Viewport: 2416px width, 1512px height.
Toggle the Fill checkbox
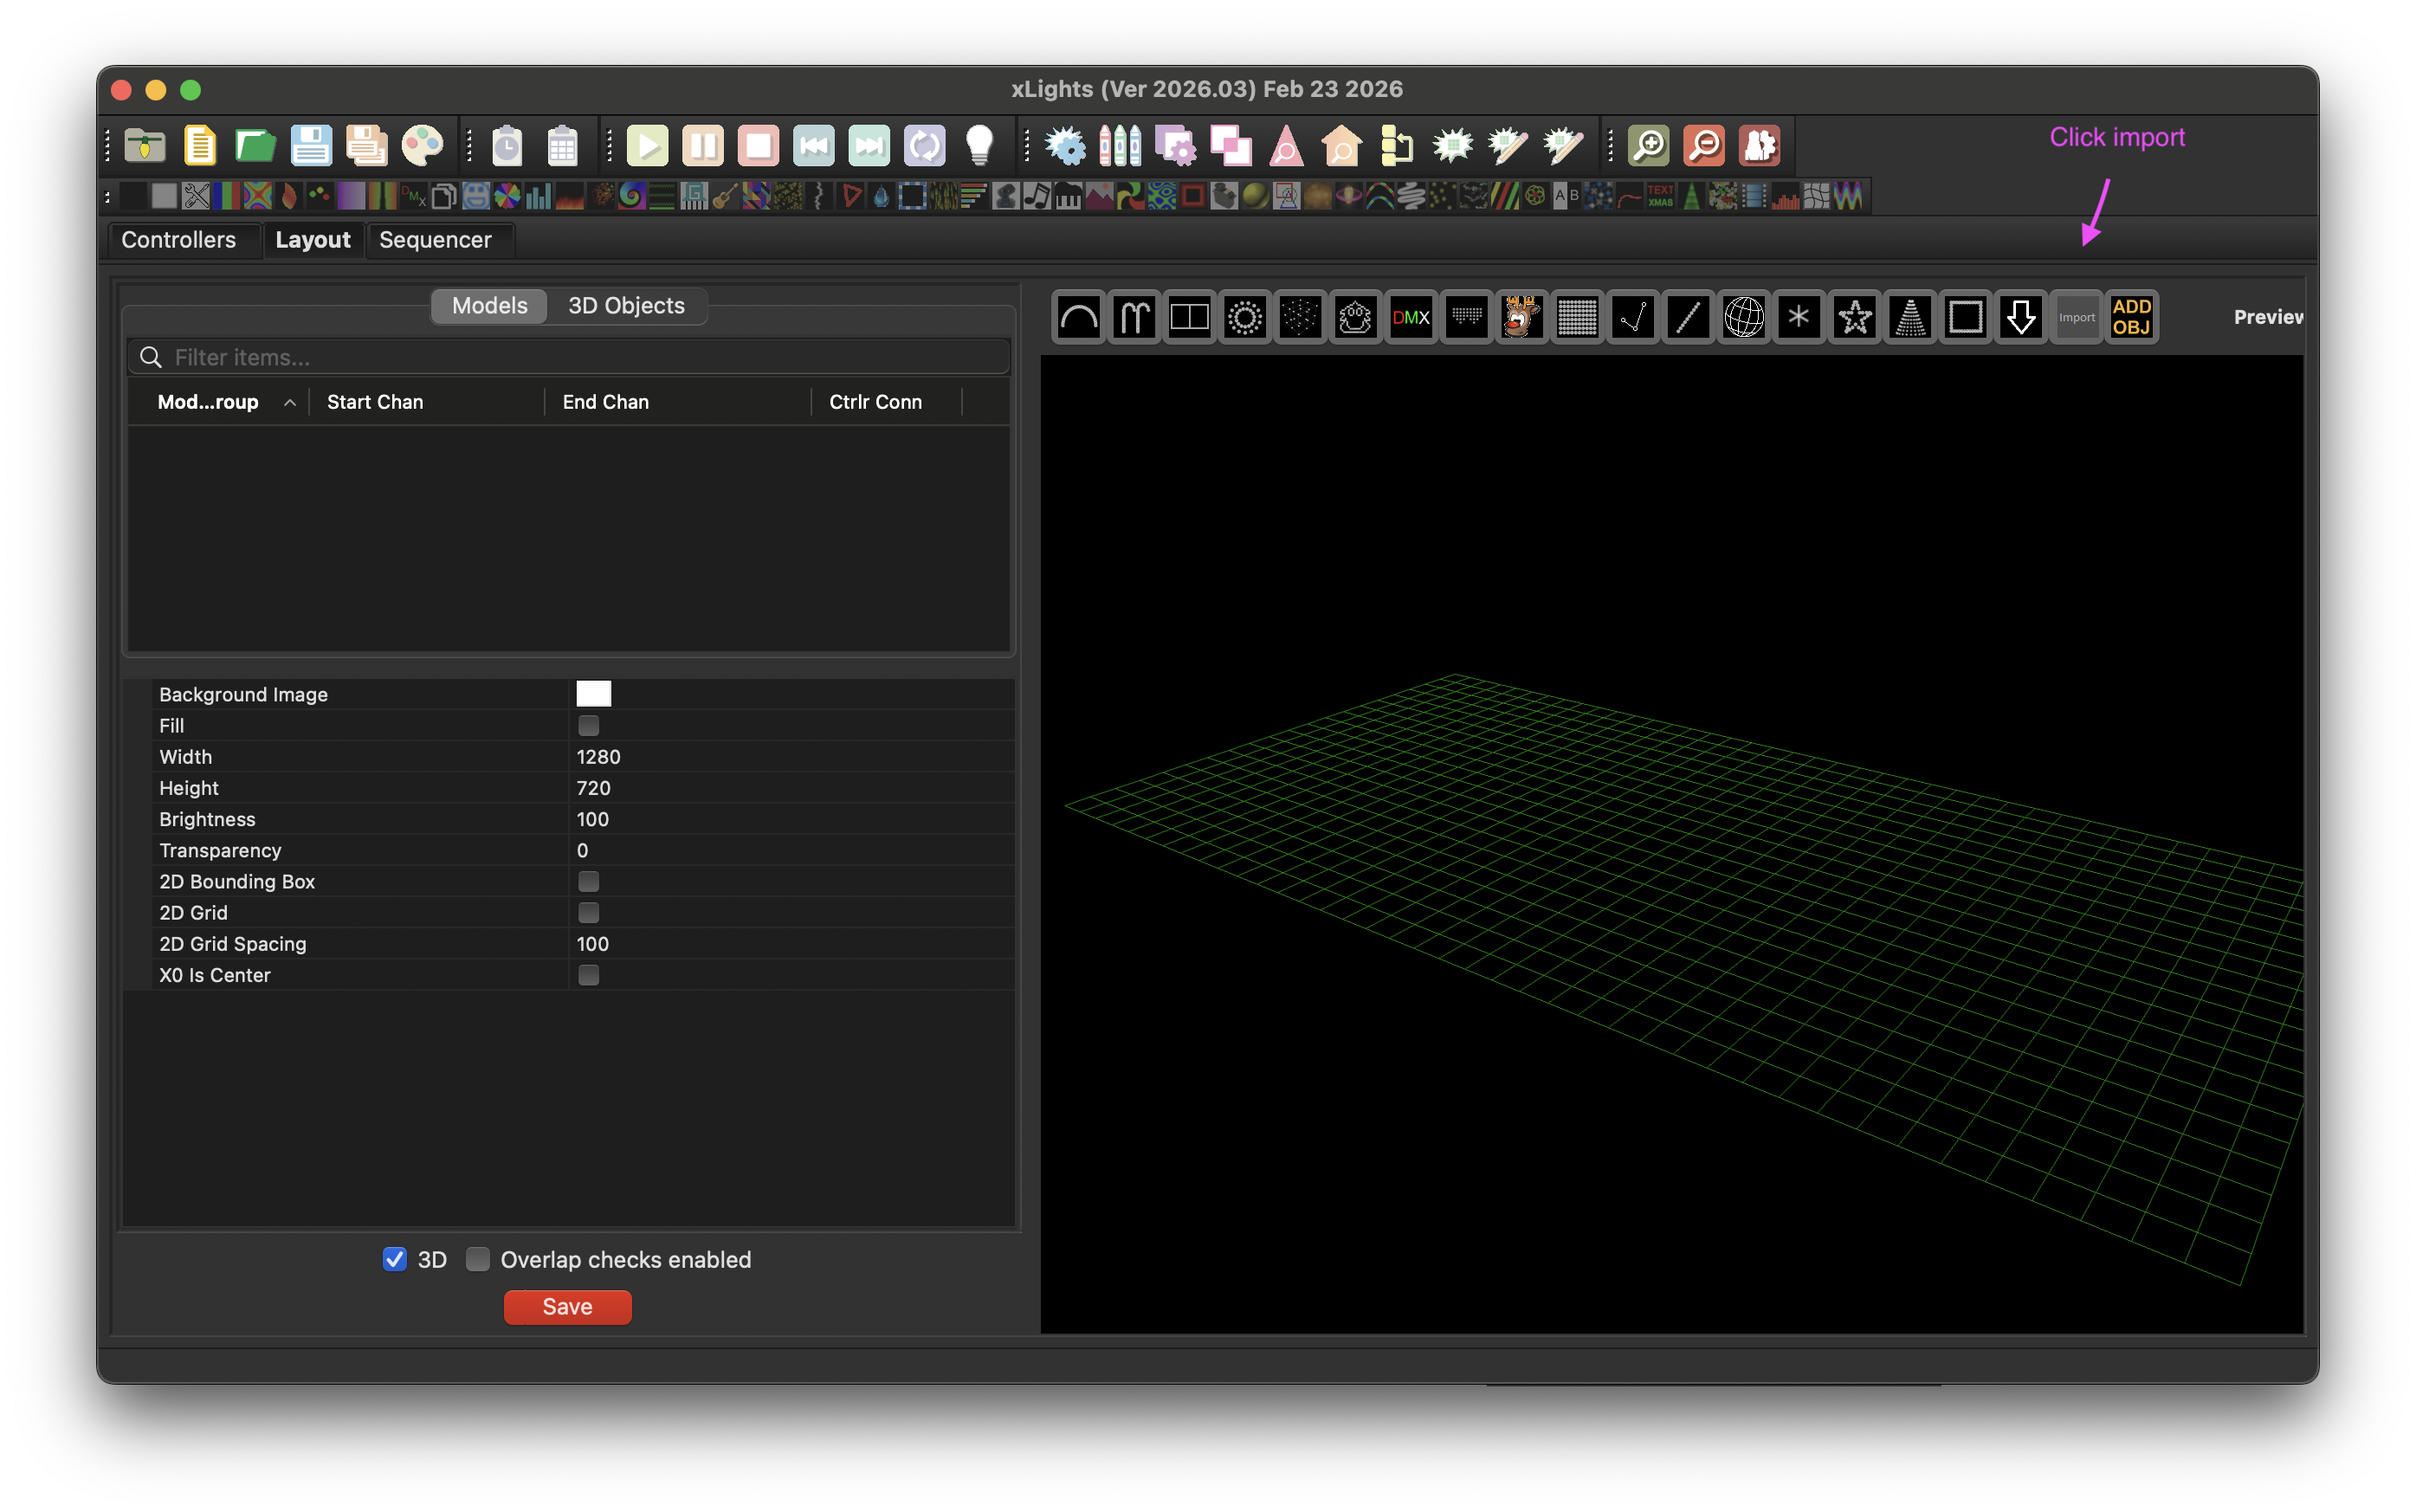tap(588, 725)
